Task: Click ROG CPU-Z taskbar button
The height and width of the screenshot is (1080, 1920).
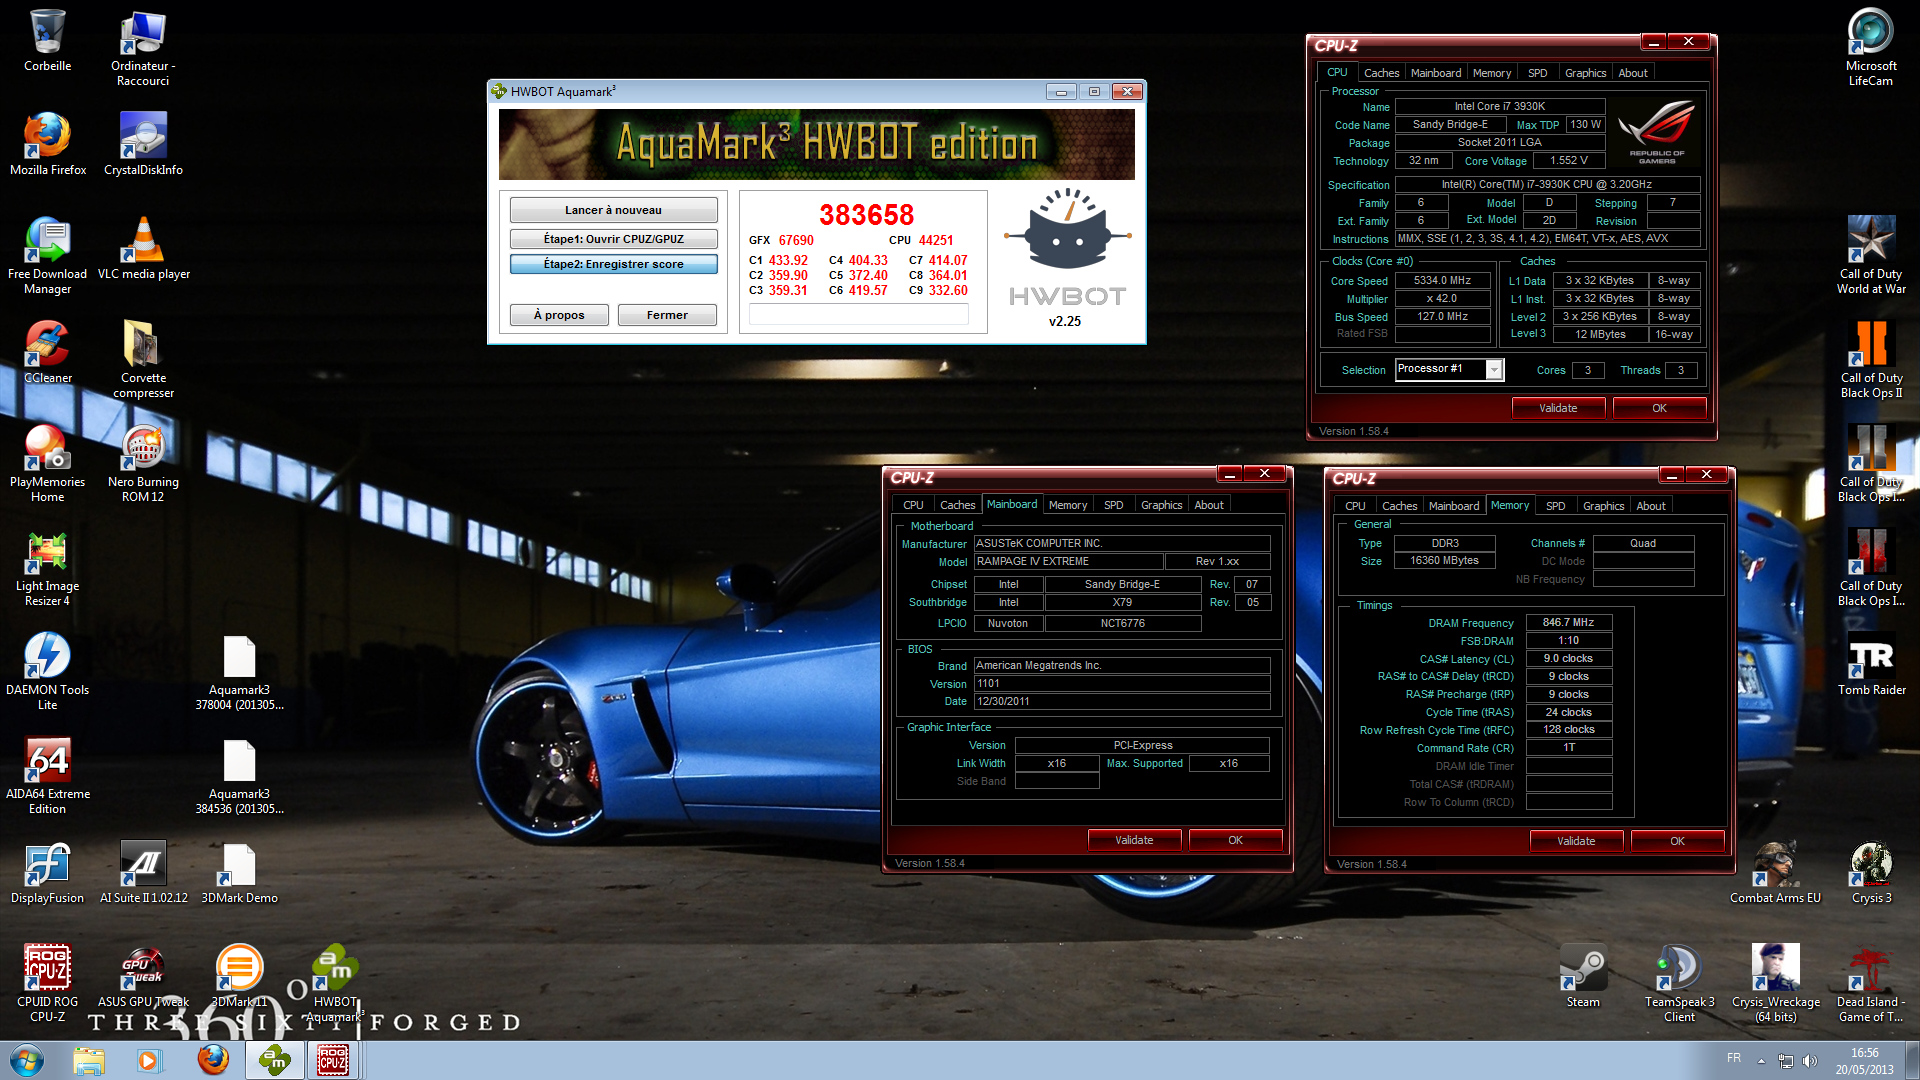Action: tap(333, 1060)
